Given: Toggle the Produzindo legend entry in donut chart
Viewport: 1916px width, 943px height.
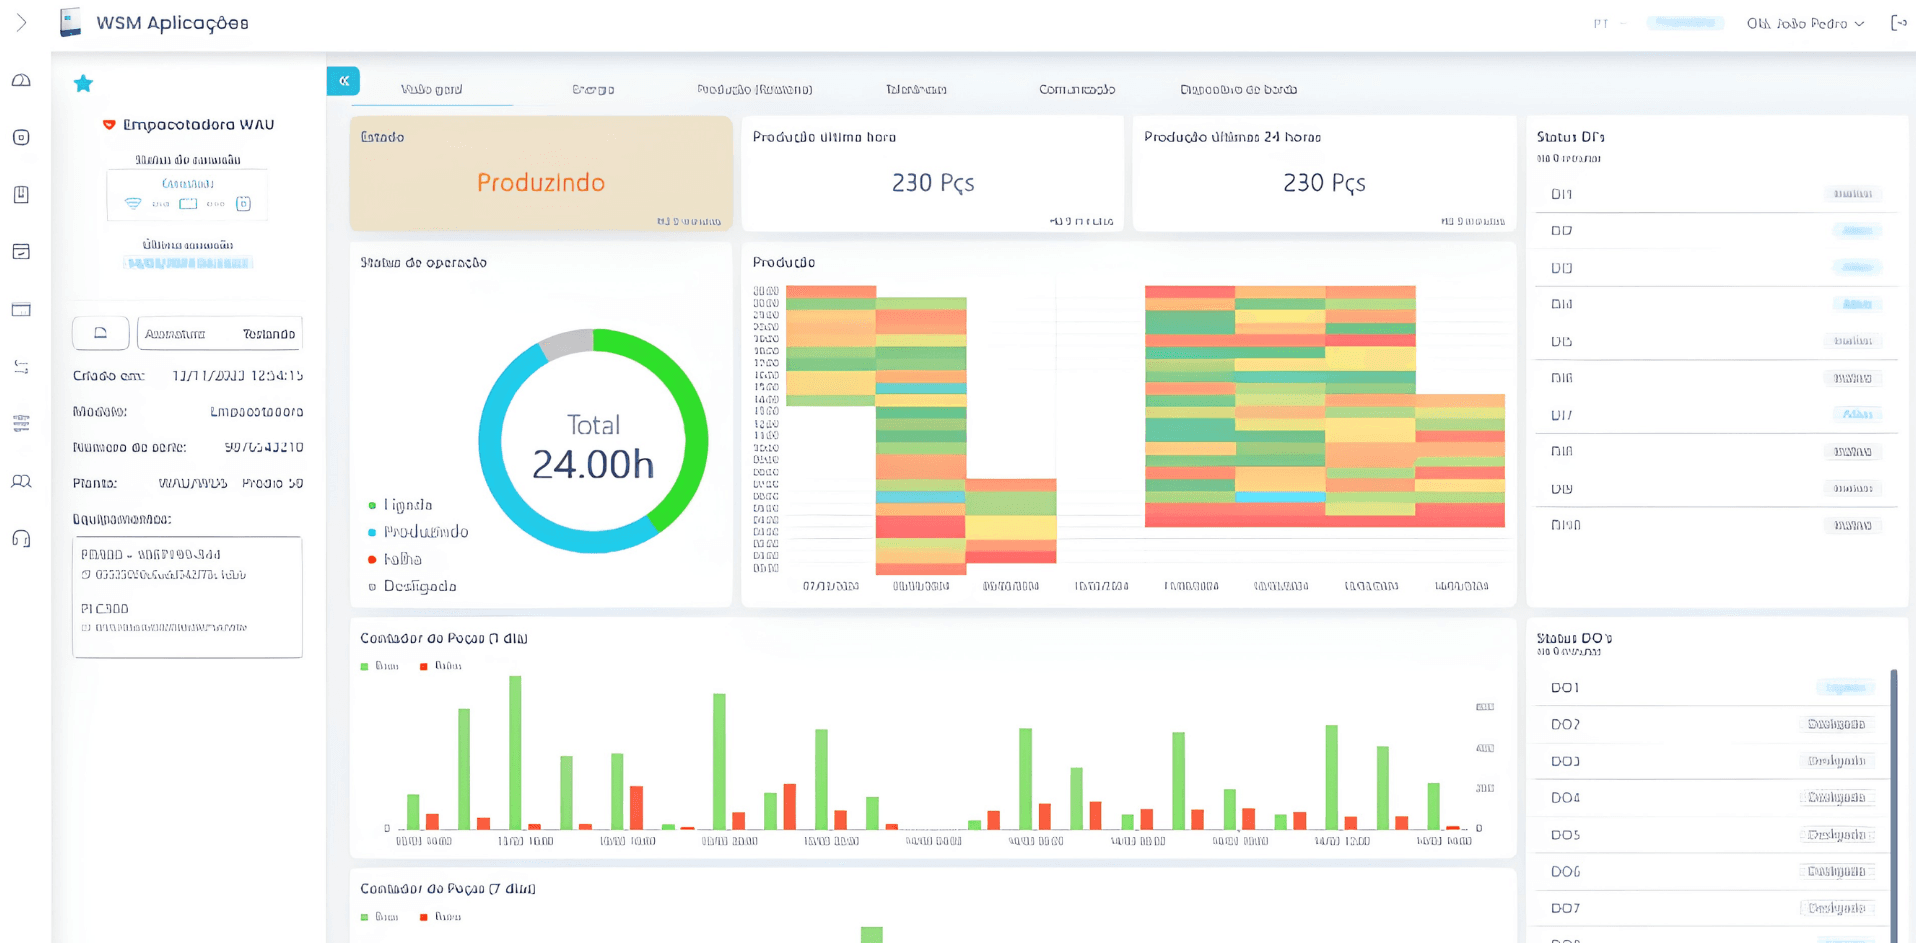Looking at the screenshot, I should coord(418,532).
